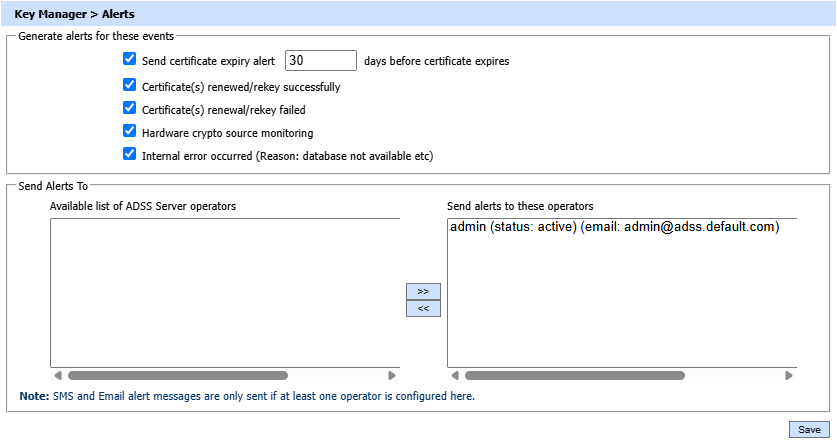Screen dimensions: 837x442
Task: Disable Certificate(s) renewal/rekey failed alert checkbox
Action: coord(129,108)
